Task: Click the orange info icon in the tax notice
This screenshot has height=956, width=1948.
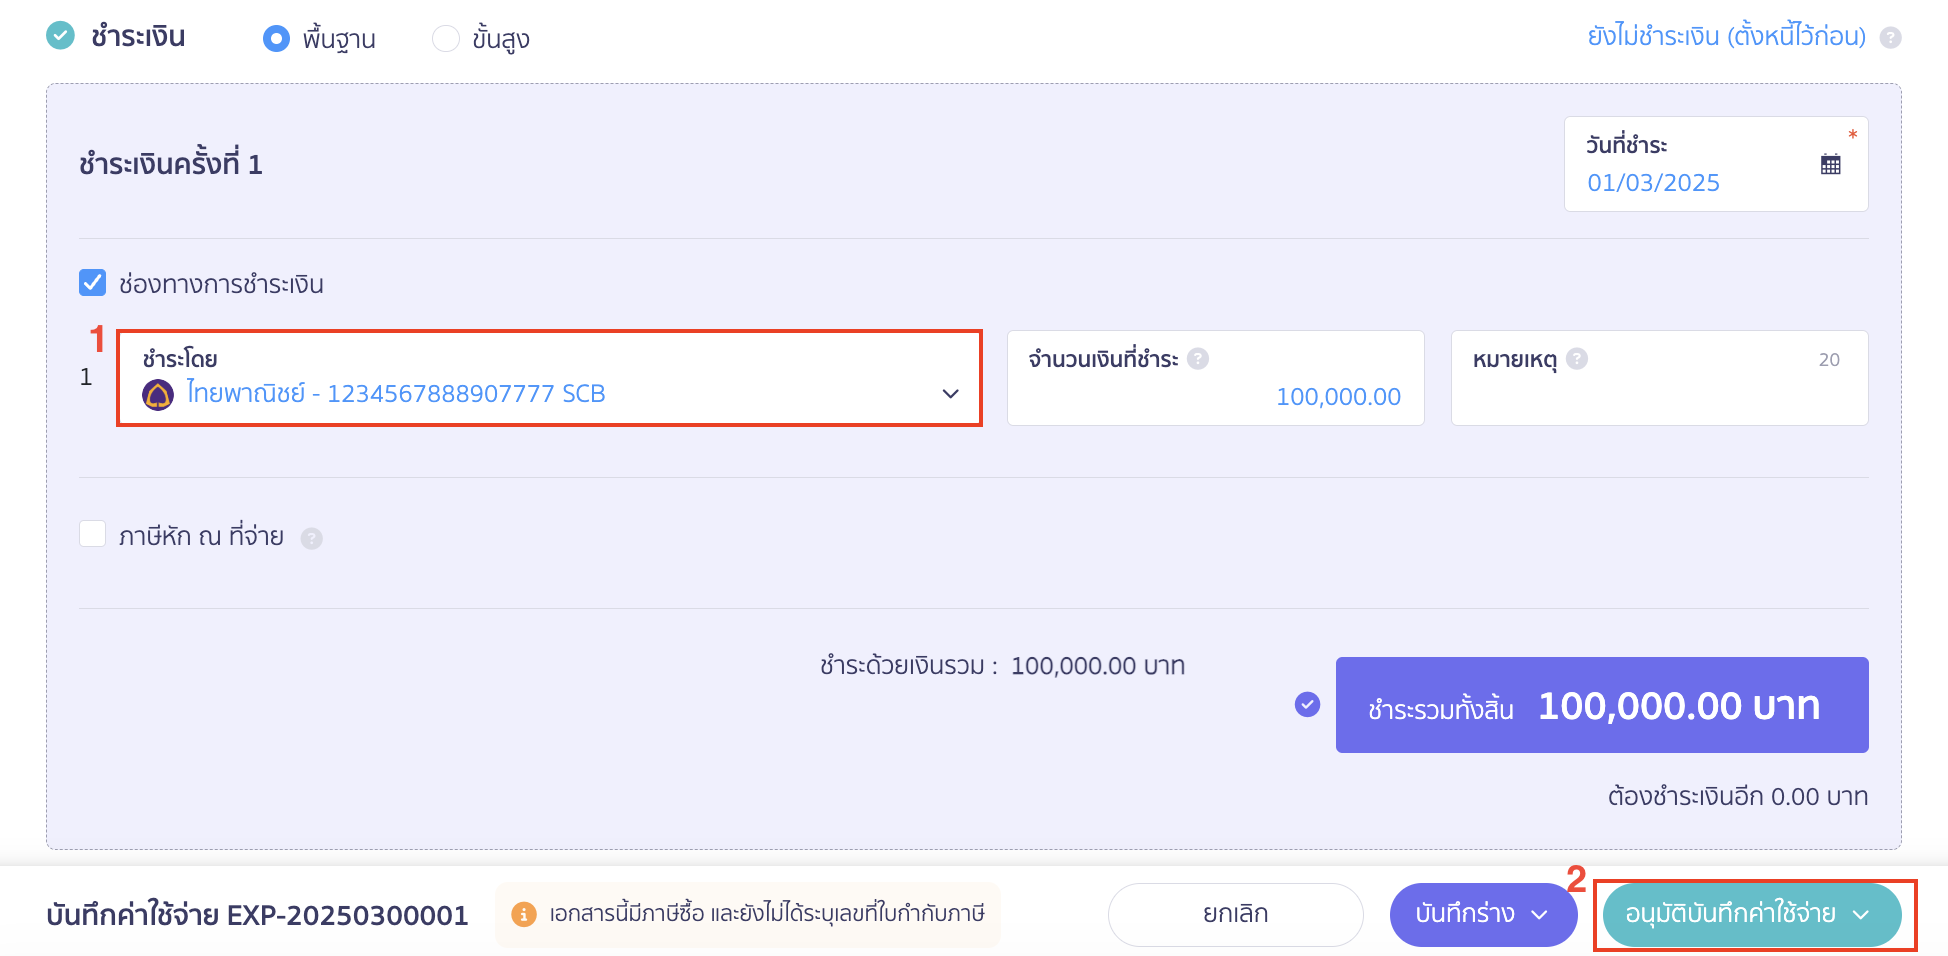Action: tap(524, 913)
